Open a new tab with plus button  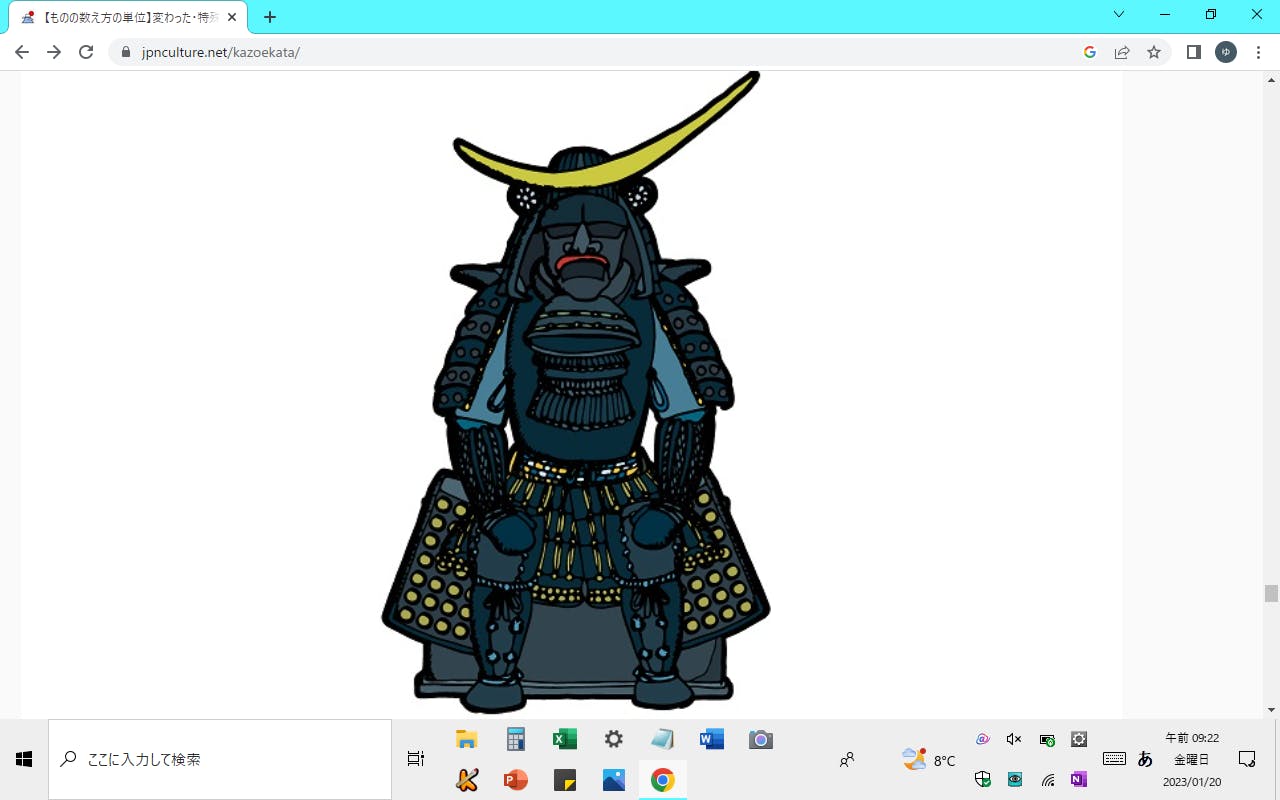click(270, 17)
